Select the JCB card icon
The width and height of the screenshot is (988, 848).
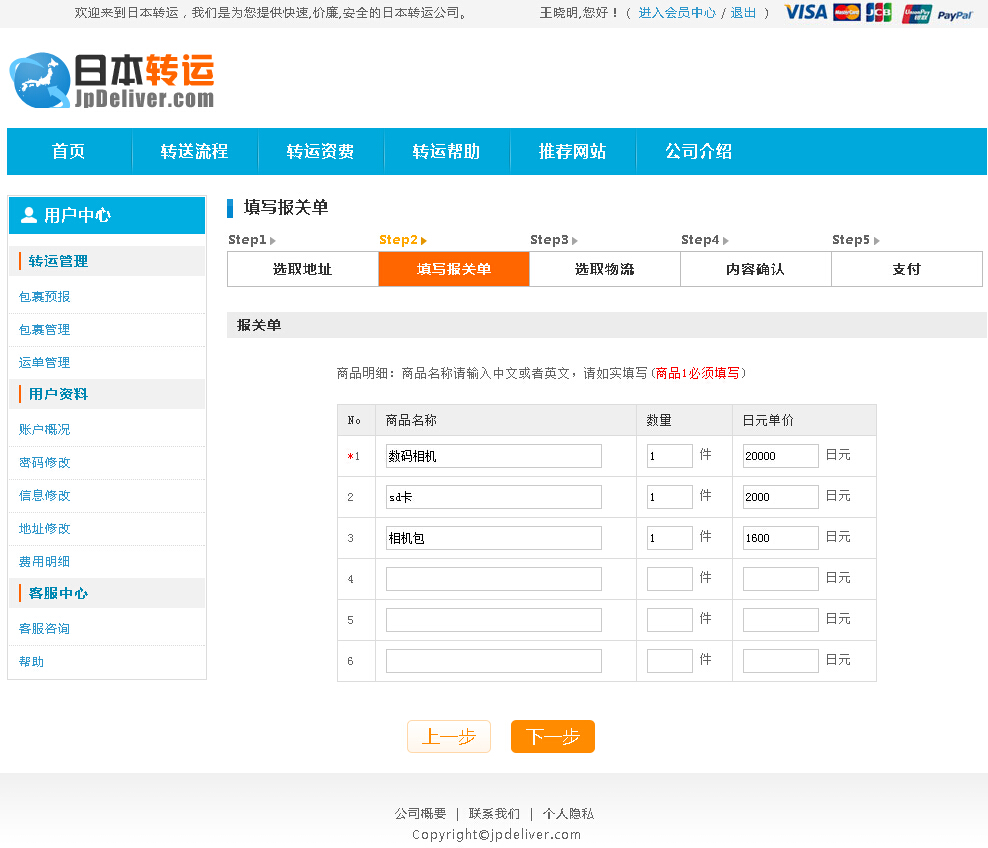(x=877, y=13)
